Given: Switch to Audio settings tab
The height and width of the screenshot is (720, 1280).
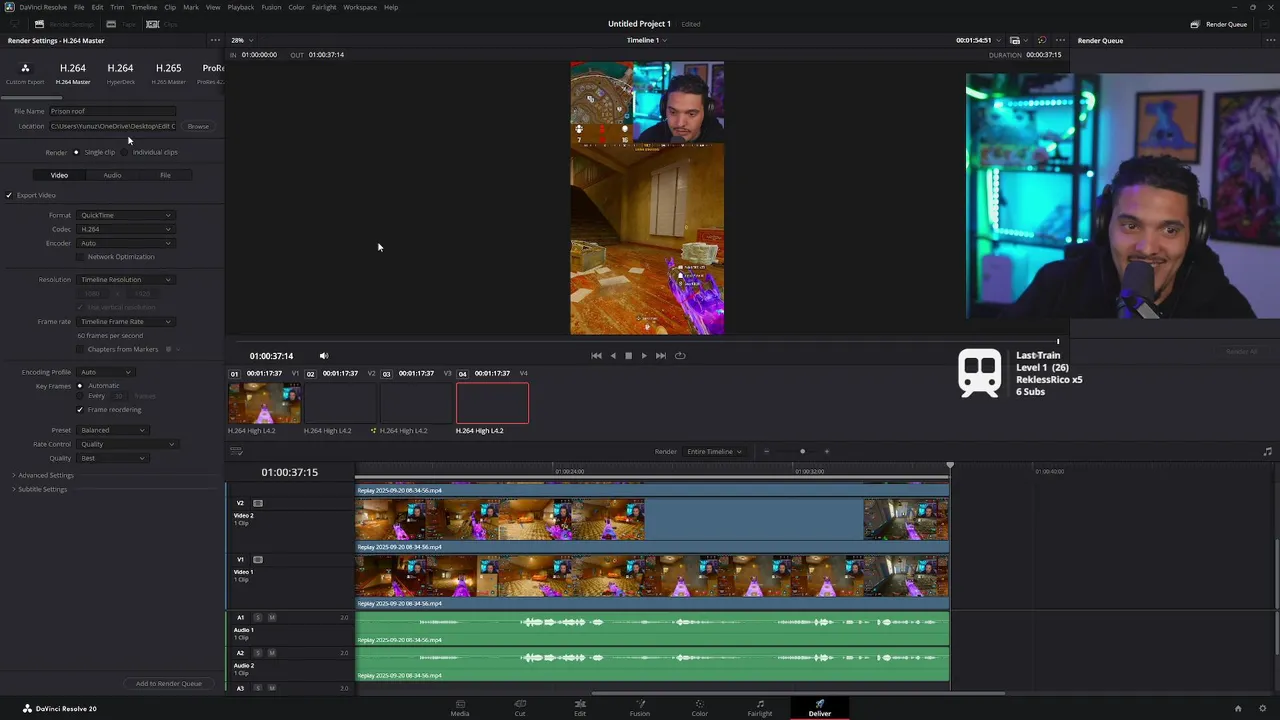Looking at the screenshot, I should (112, 175).
